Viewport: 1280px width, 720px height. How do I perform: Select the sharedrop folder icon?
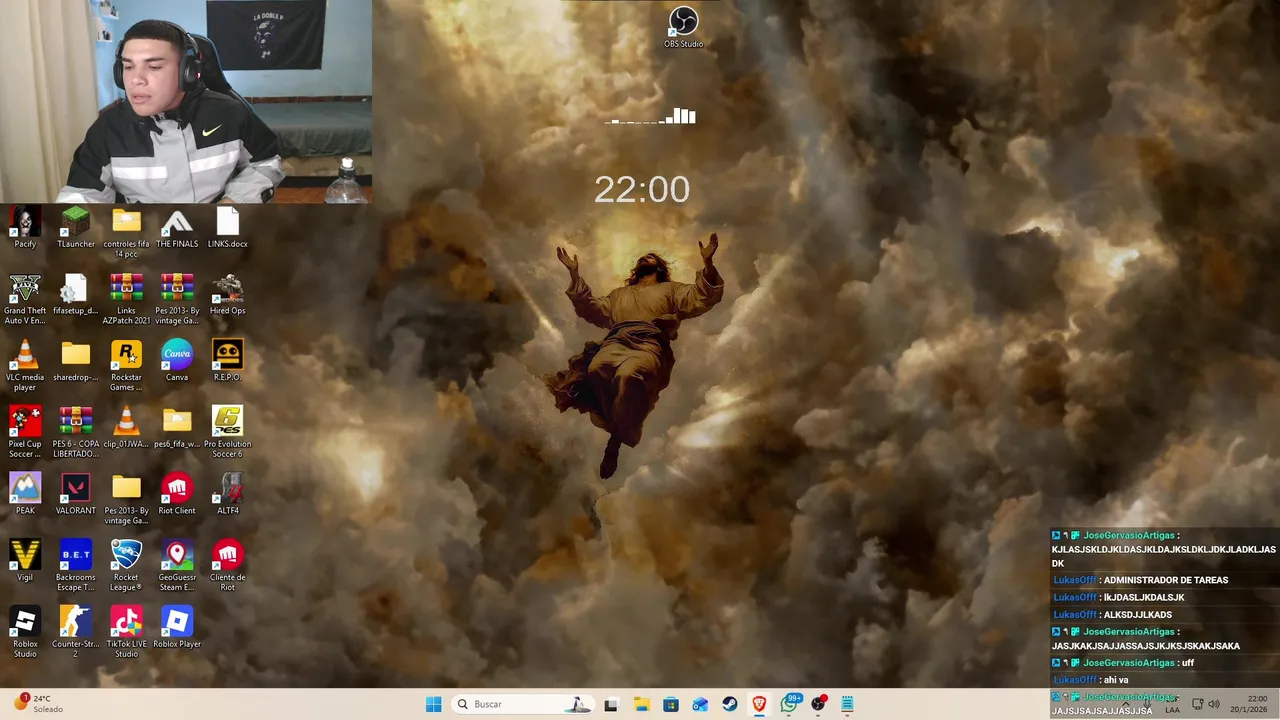(76, 361)
